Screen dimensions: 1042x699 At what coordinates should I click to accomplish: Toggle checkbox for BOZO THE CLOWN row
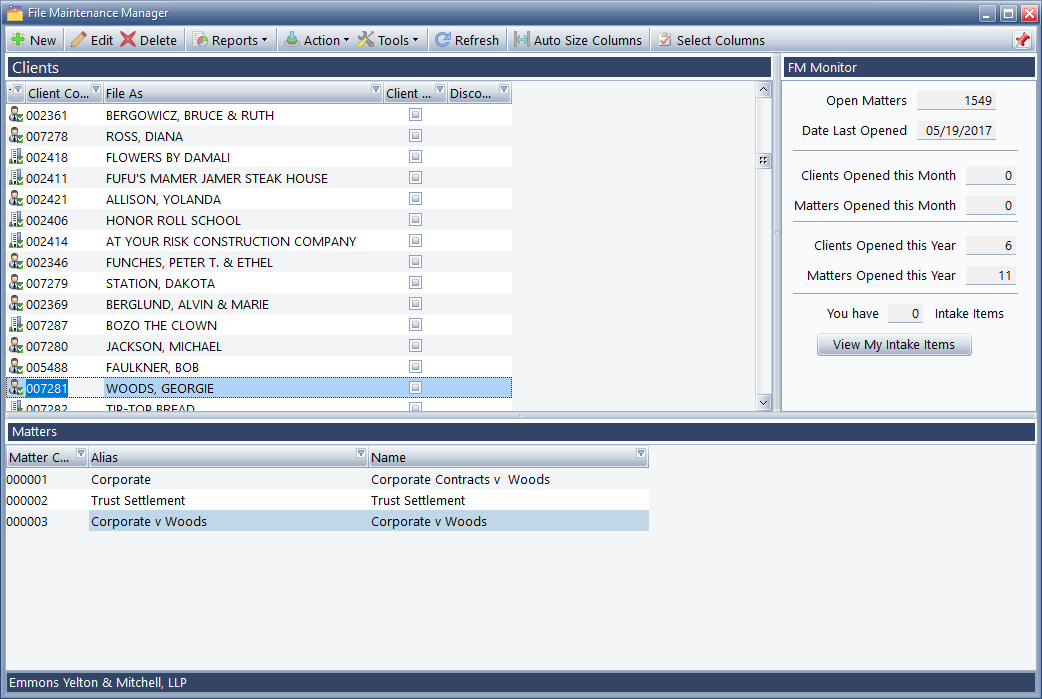[415, 325]
